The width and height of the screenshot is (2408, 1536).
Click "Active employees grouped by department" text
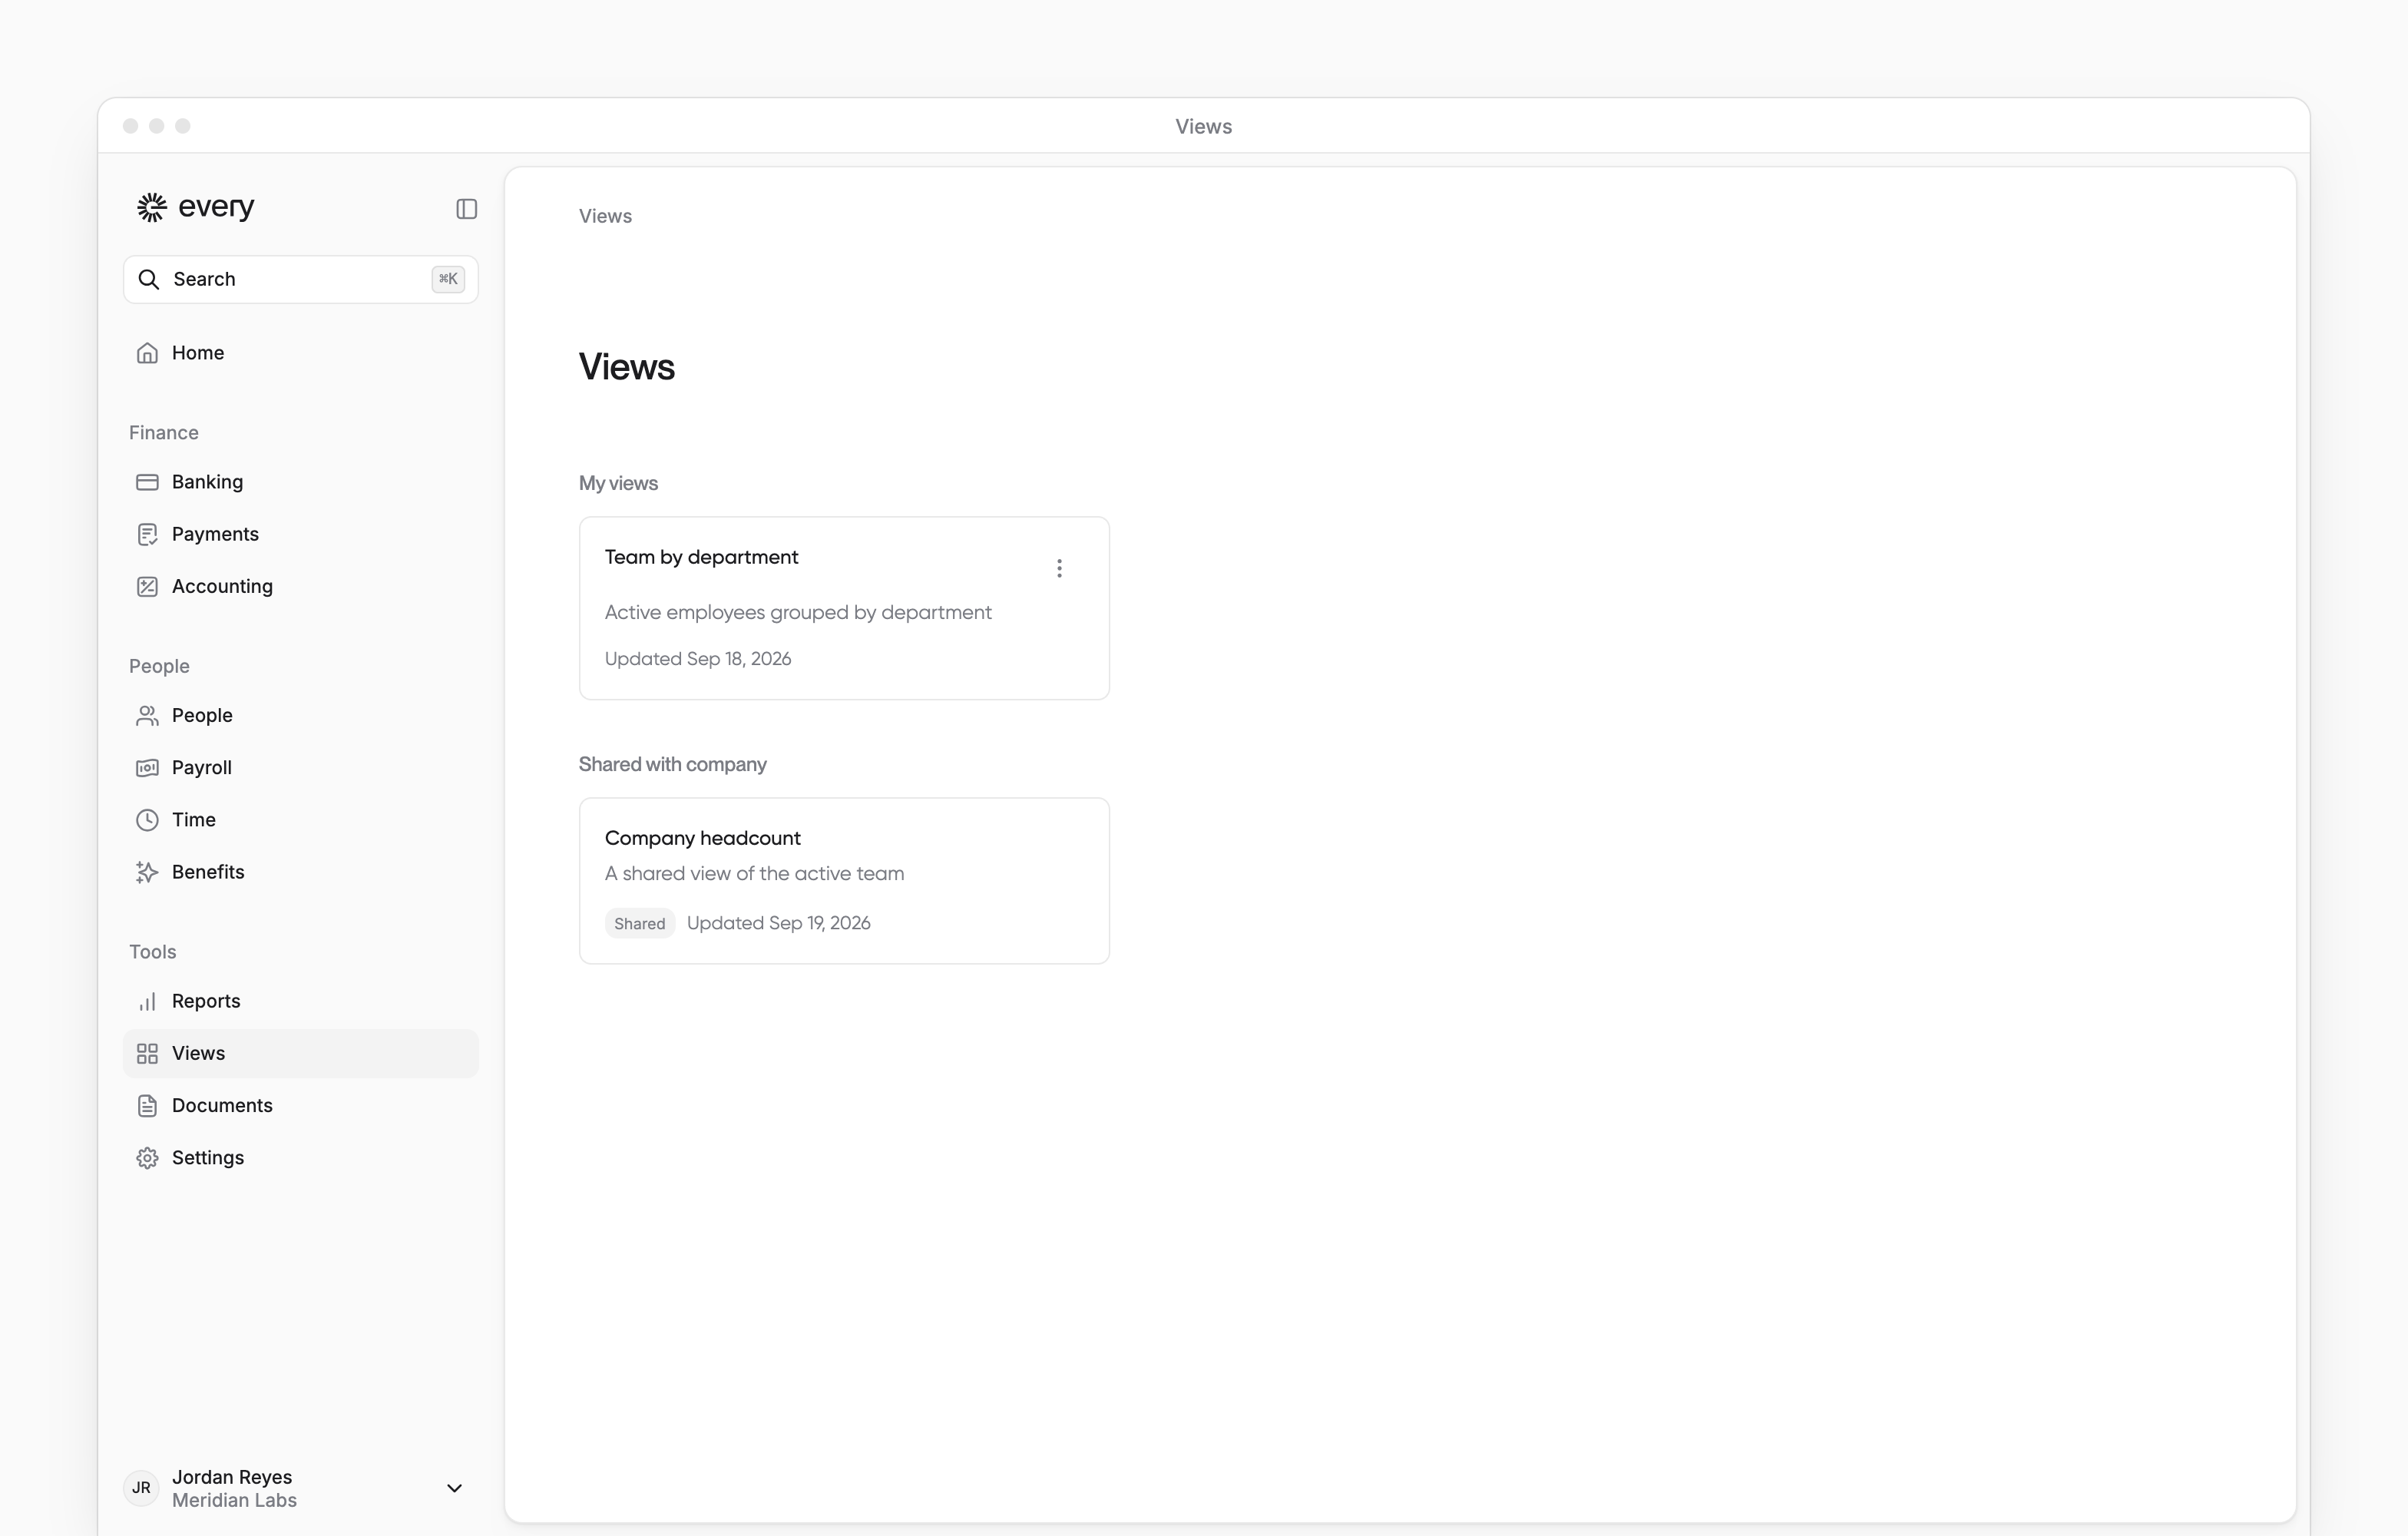(798, 612)
